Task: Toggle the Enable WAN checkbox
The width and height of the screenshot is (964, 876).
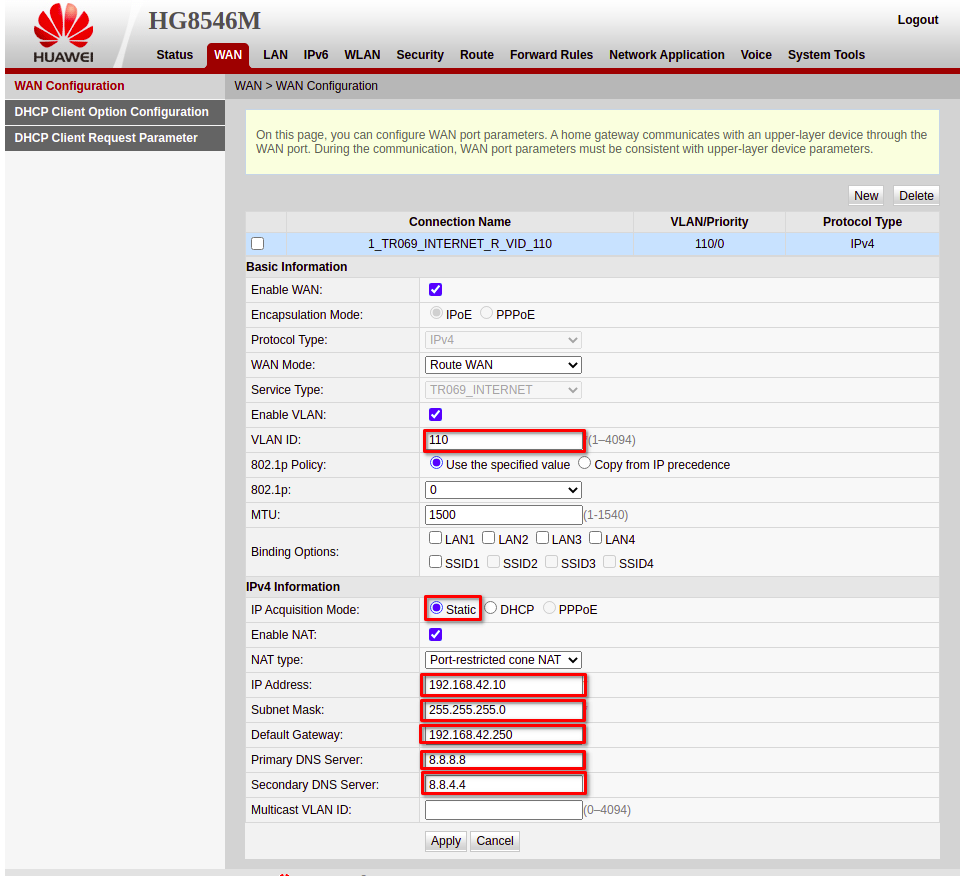Action: coord(435,290)
